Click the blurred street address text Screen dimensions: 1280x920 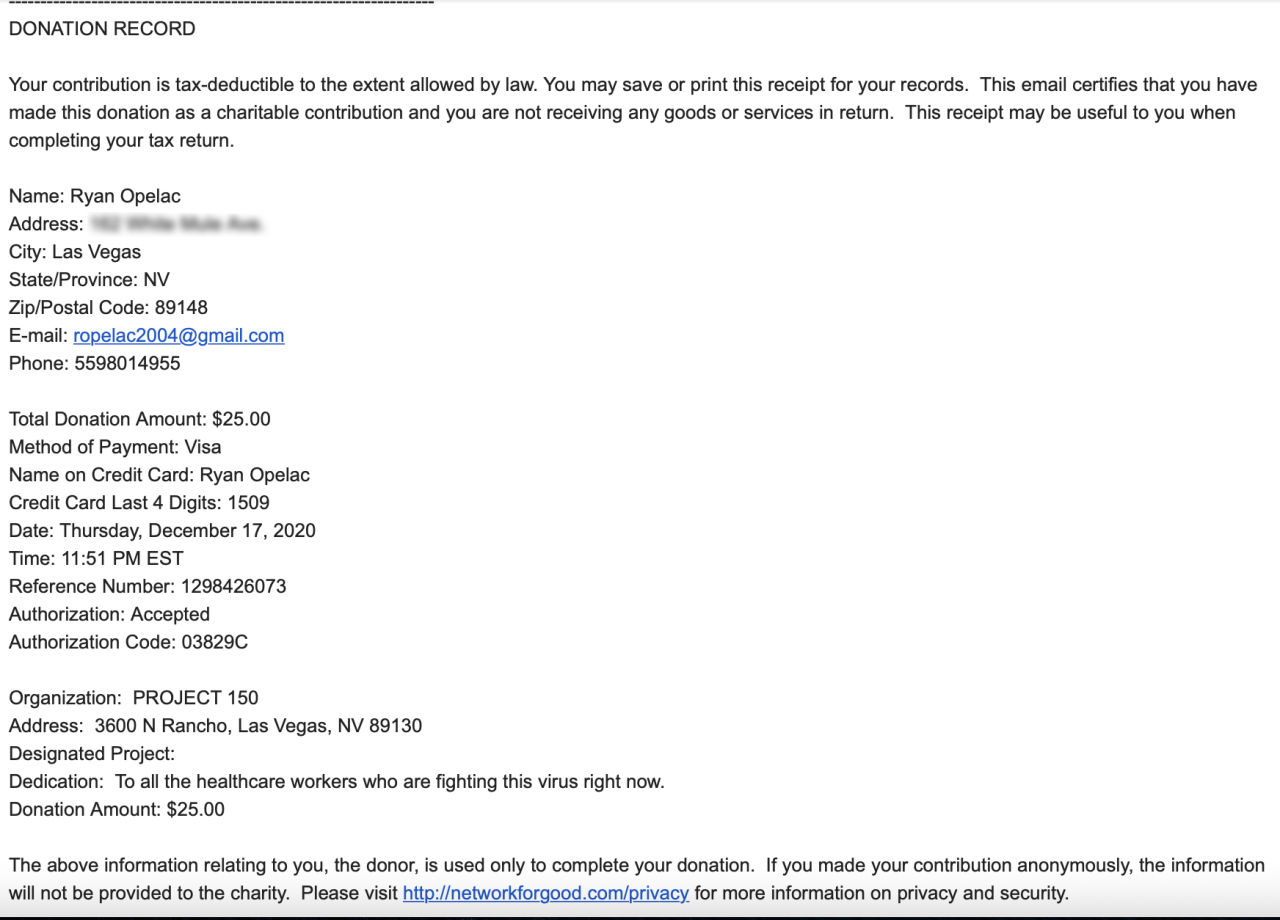[175, 224]
